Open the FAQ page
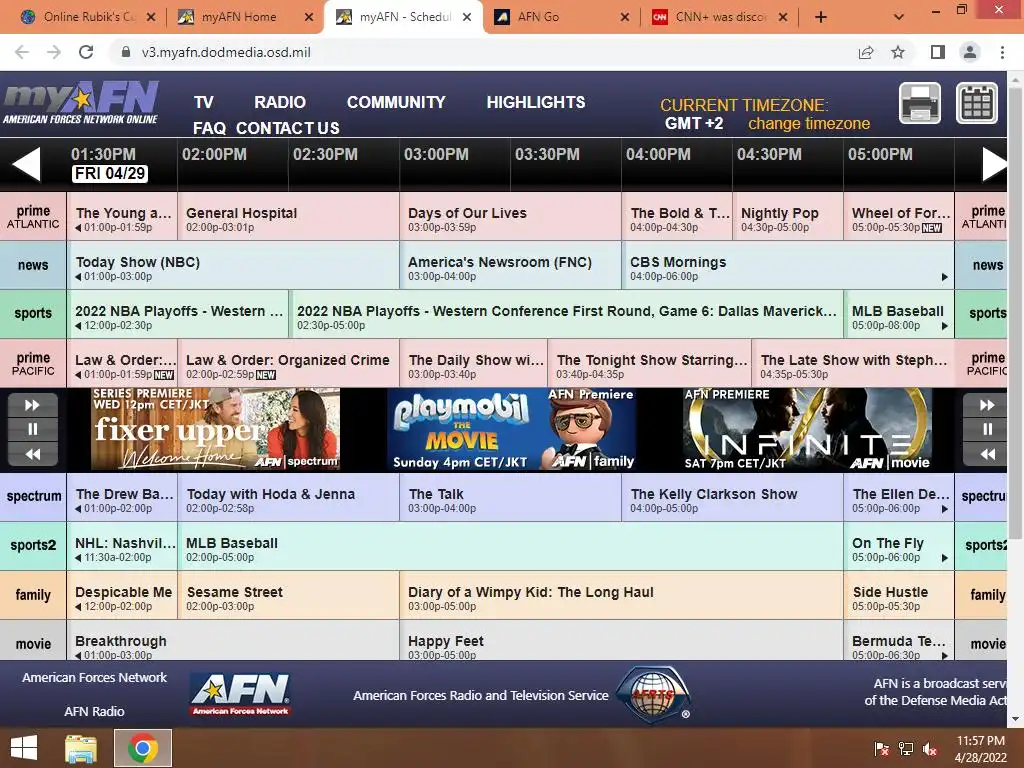The width and height of the screenshot is (1024, 768). tap(209, 128)
